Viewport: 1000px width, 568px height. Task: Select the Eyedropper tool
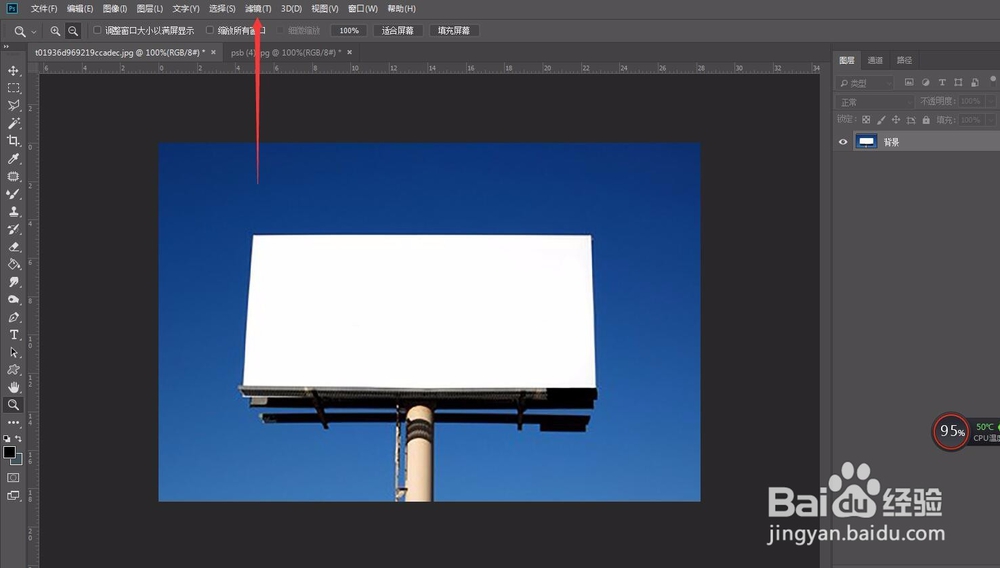click(x=13, y=159)
